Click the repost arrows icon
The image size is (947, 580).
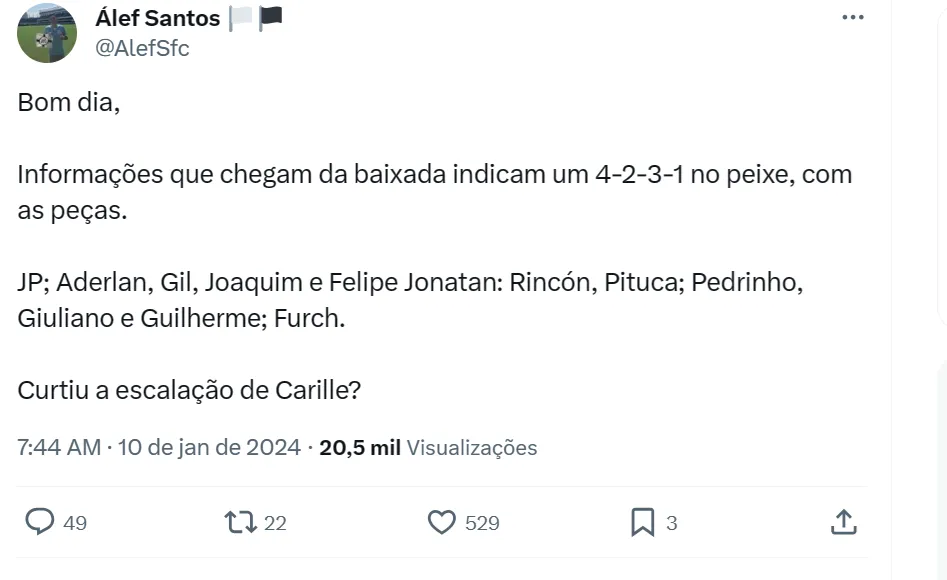click(x=240, y=522)
